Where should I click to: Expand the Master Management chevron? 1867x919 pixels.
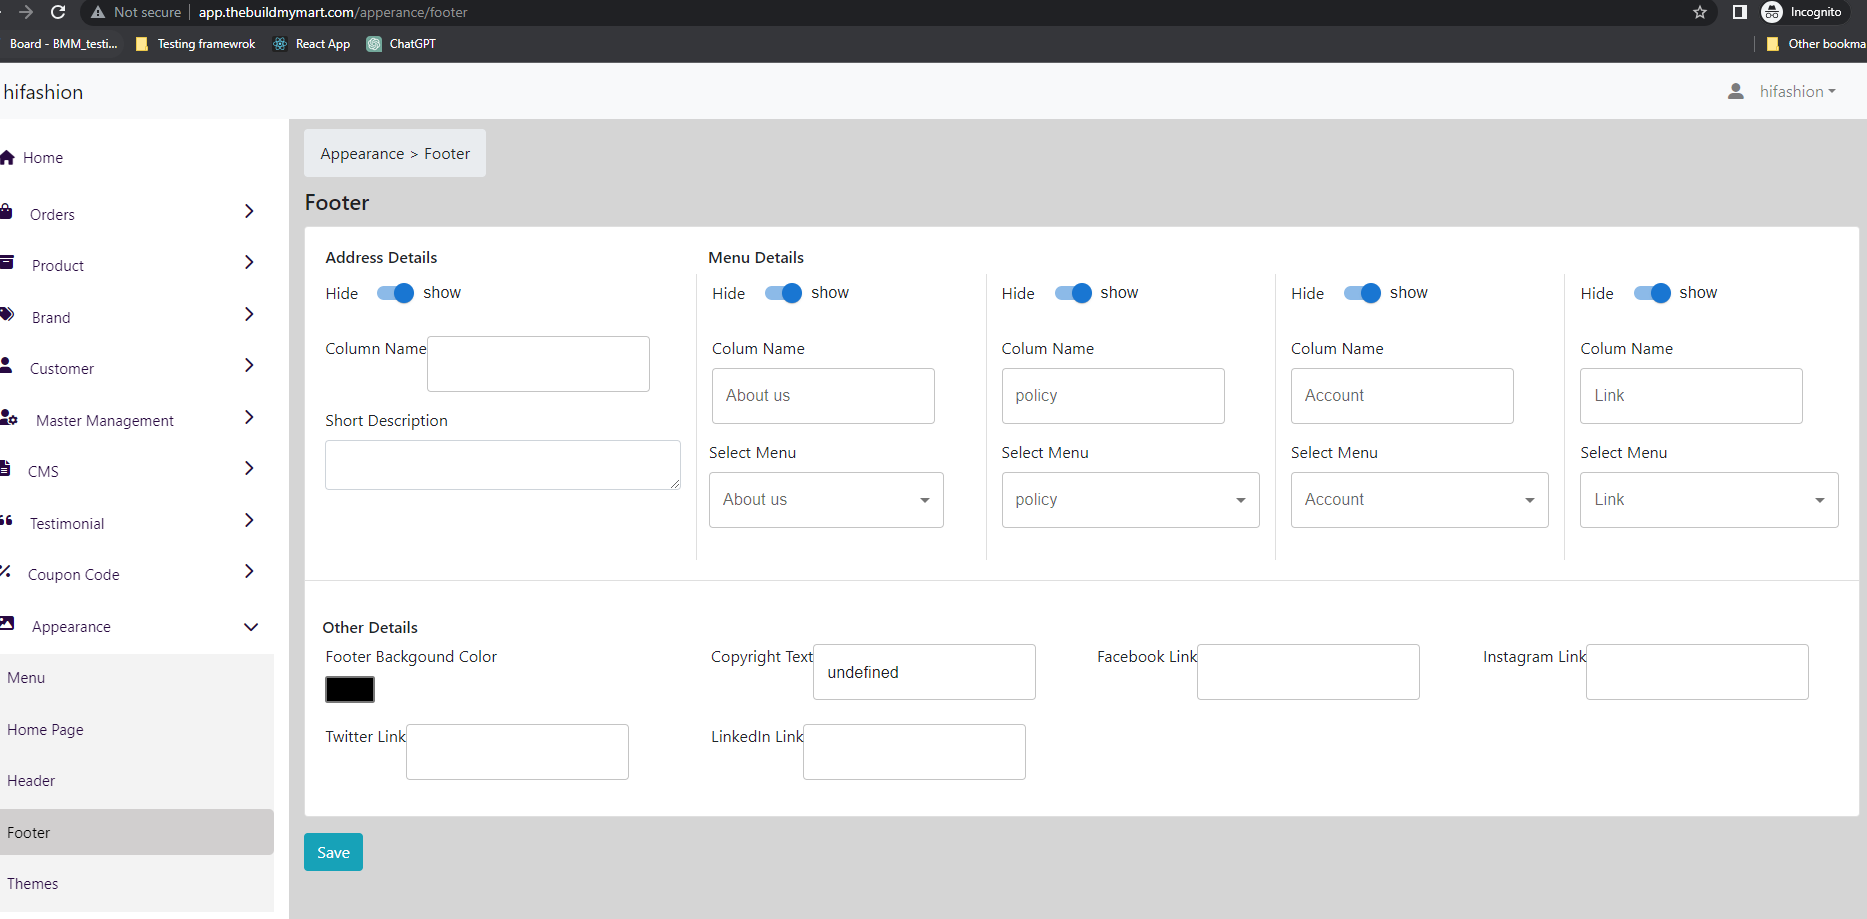pyautogui.click(x=249, y=417)
